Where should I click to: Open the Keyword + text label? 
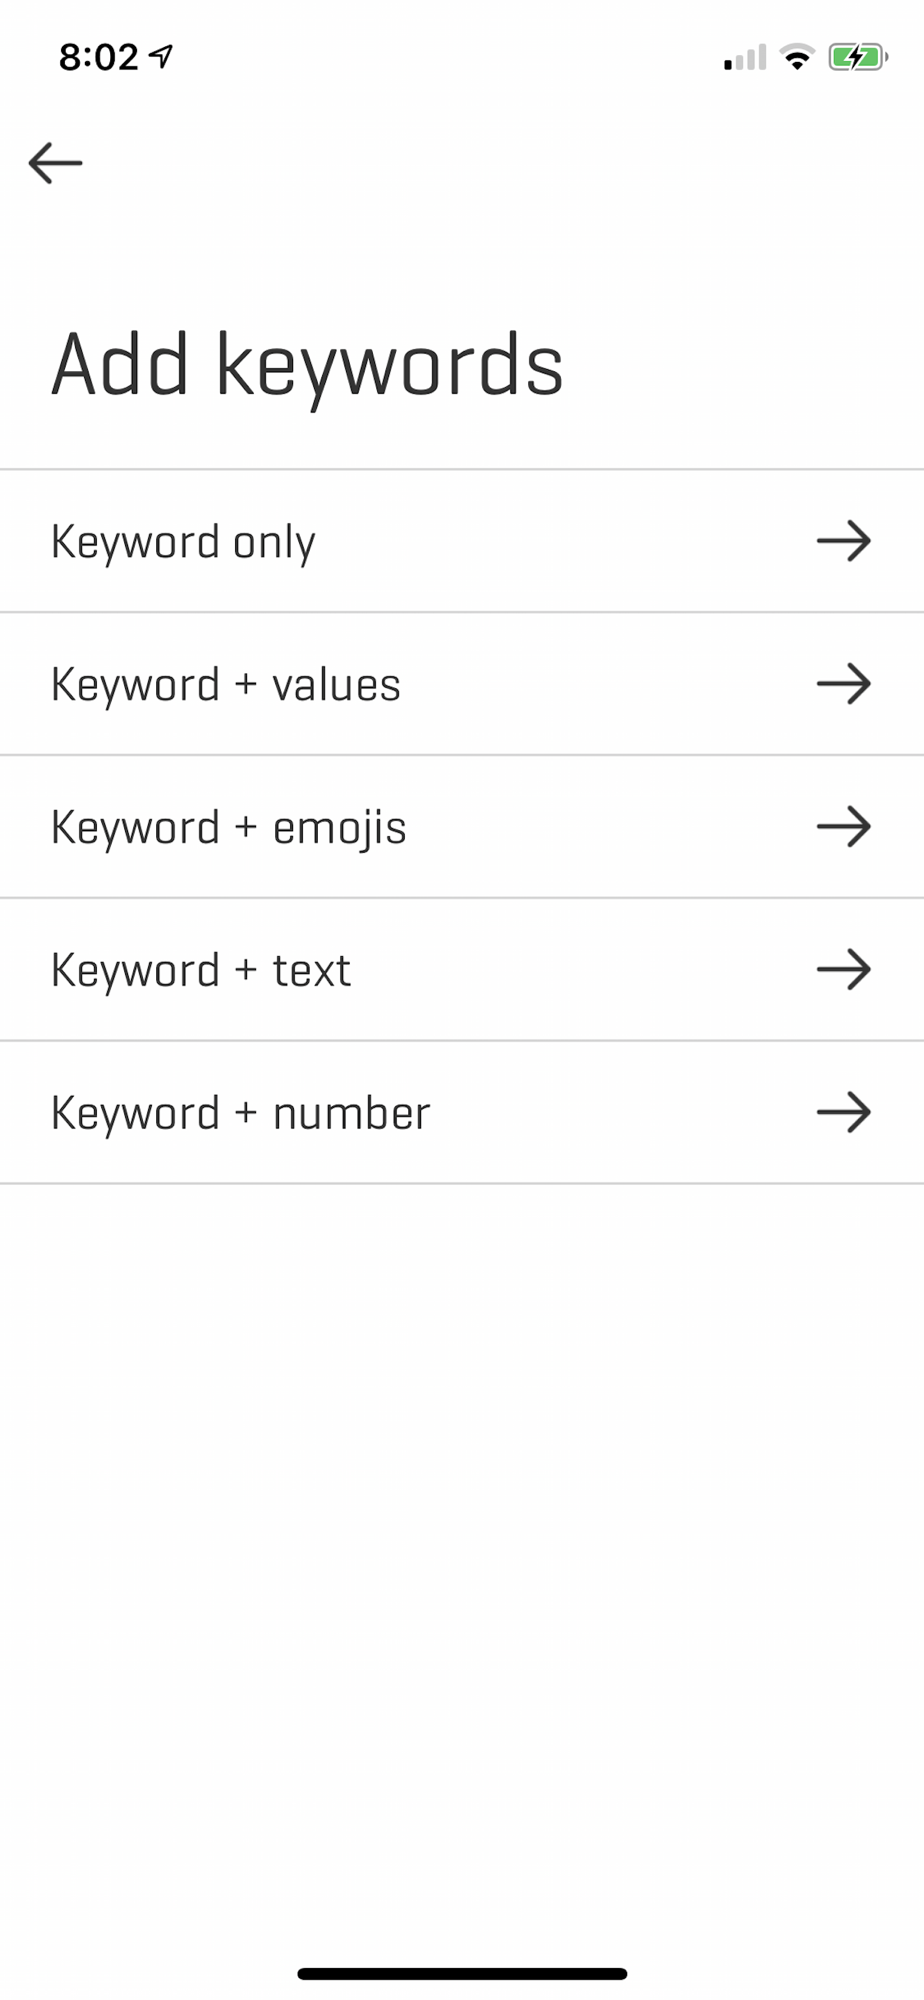click(201, 971)
